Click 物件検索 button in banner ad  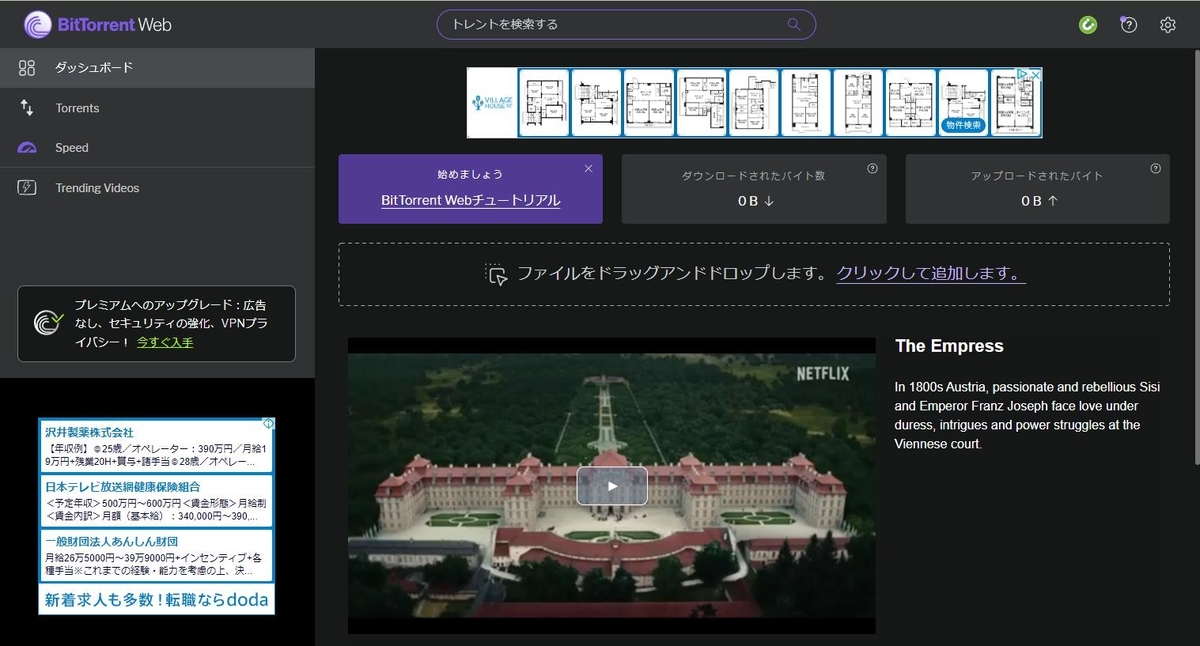(964, 125)
